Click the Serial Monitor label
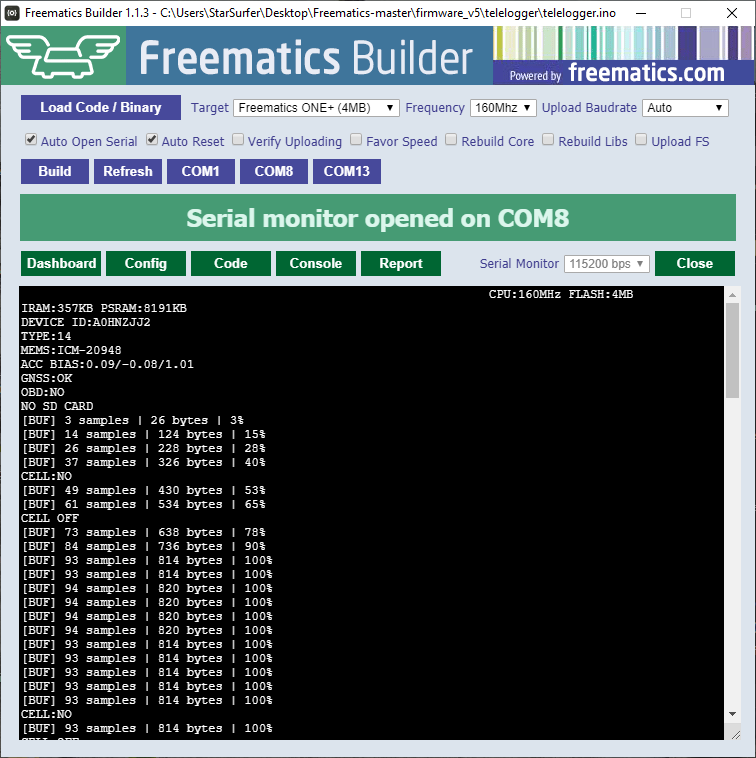 click(519, 264)
